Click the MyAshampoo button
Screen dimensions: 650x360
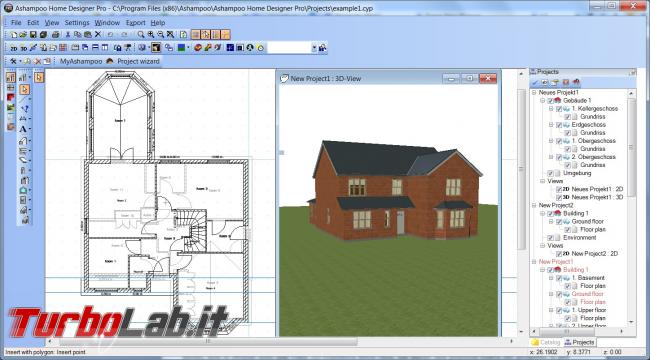tap(81, 61)
